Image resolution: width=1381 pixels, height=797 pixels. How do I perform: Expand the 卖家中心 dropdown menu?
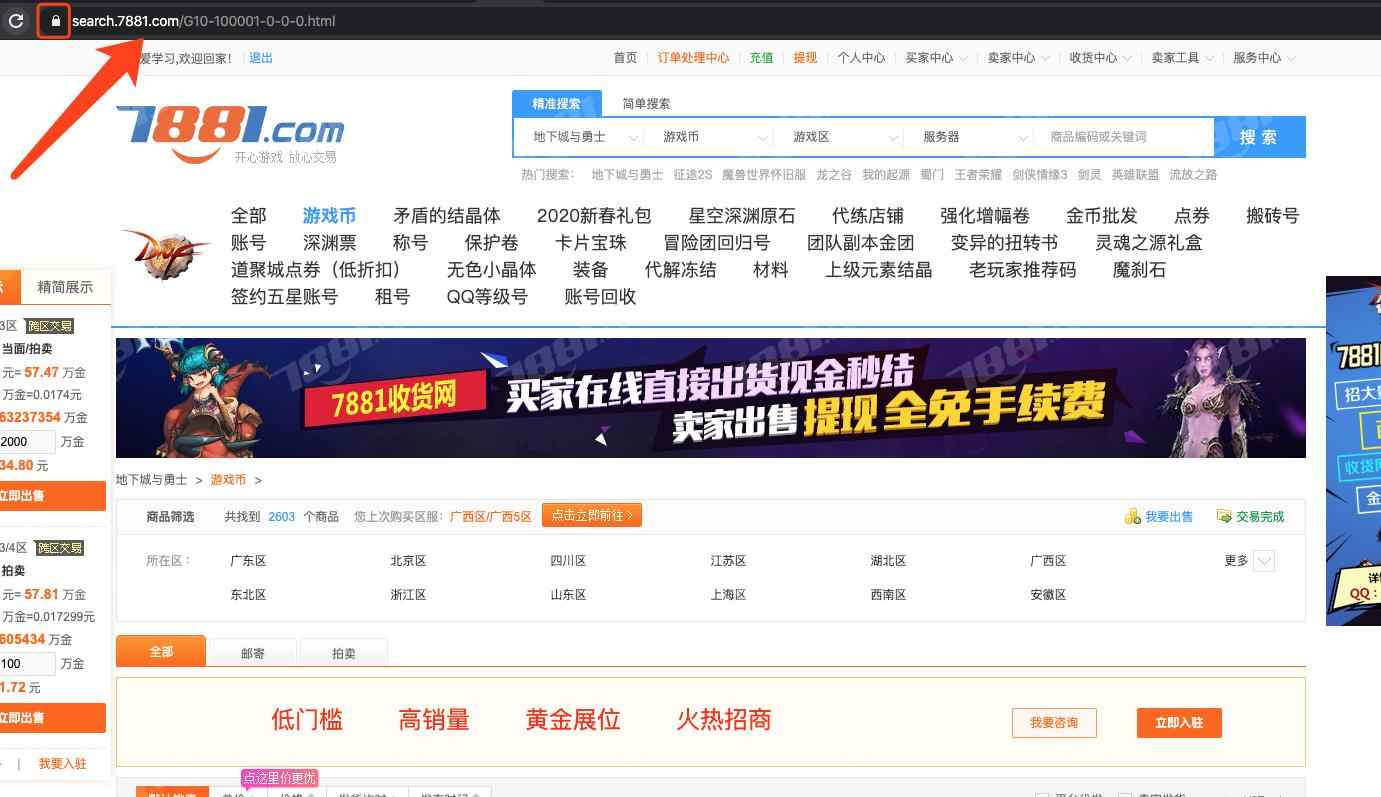(x=1019, y=58)
